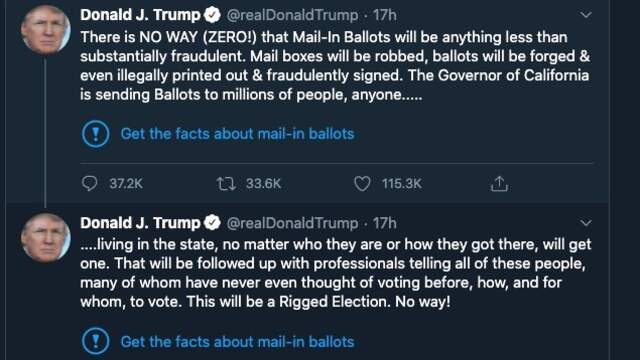Image resolution: width=640 pixels, height=360 pixels.
Task: Click the exclamation info icon on first tweet
Action: (x=96, y=134)
